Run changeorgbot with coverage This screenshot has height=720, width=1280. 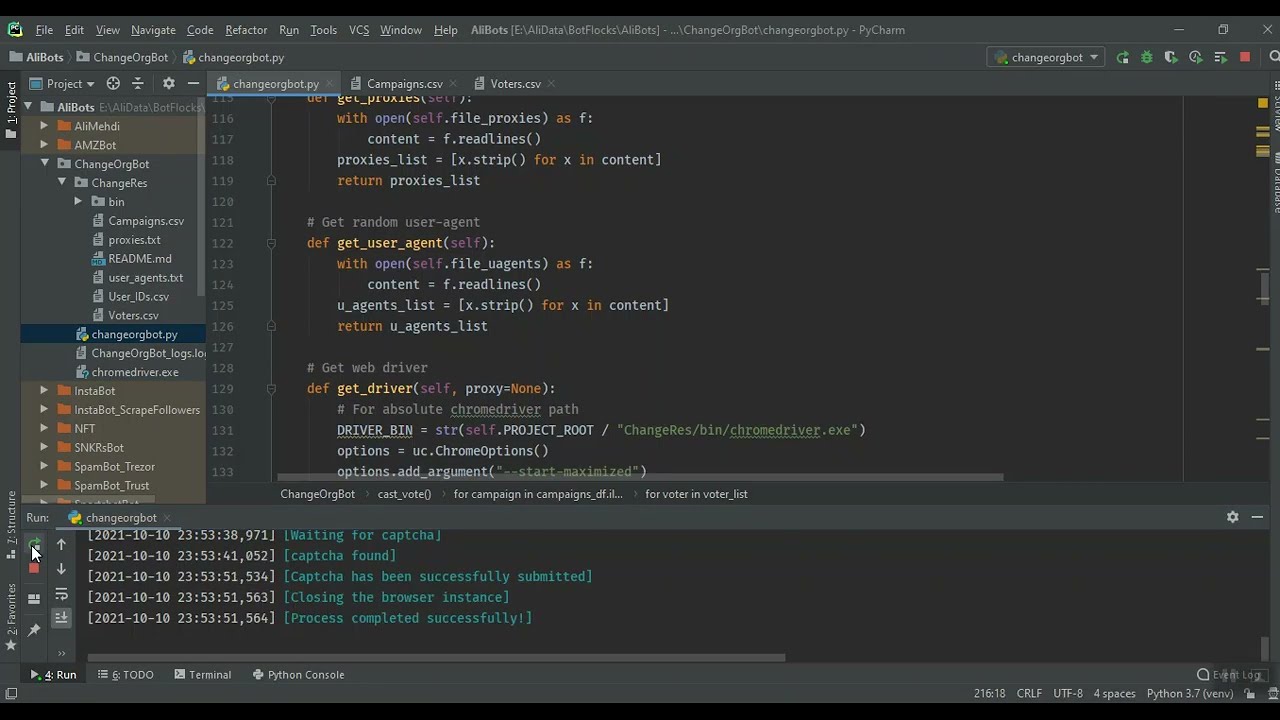(1171, 57)
